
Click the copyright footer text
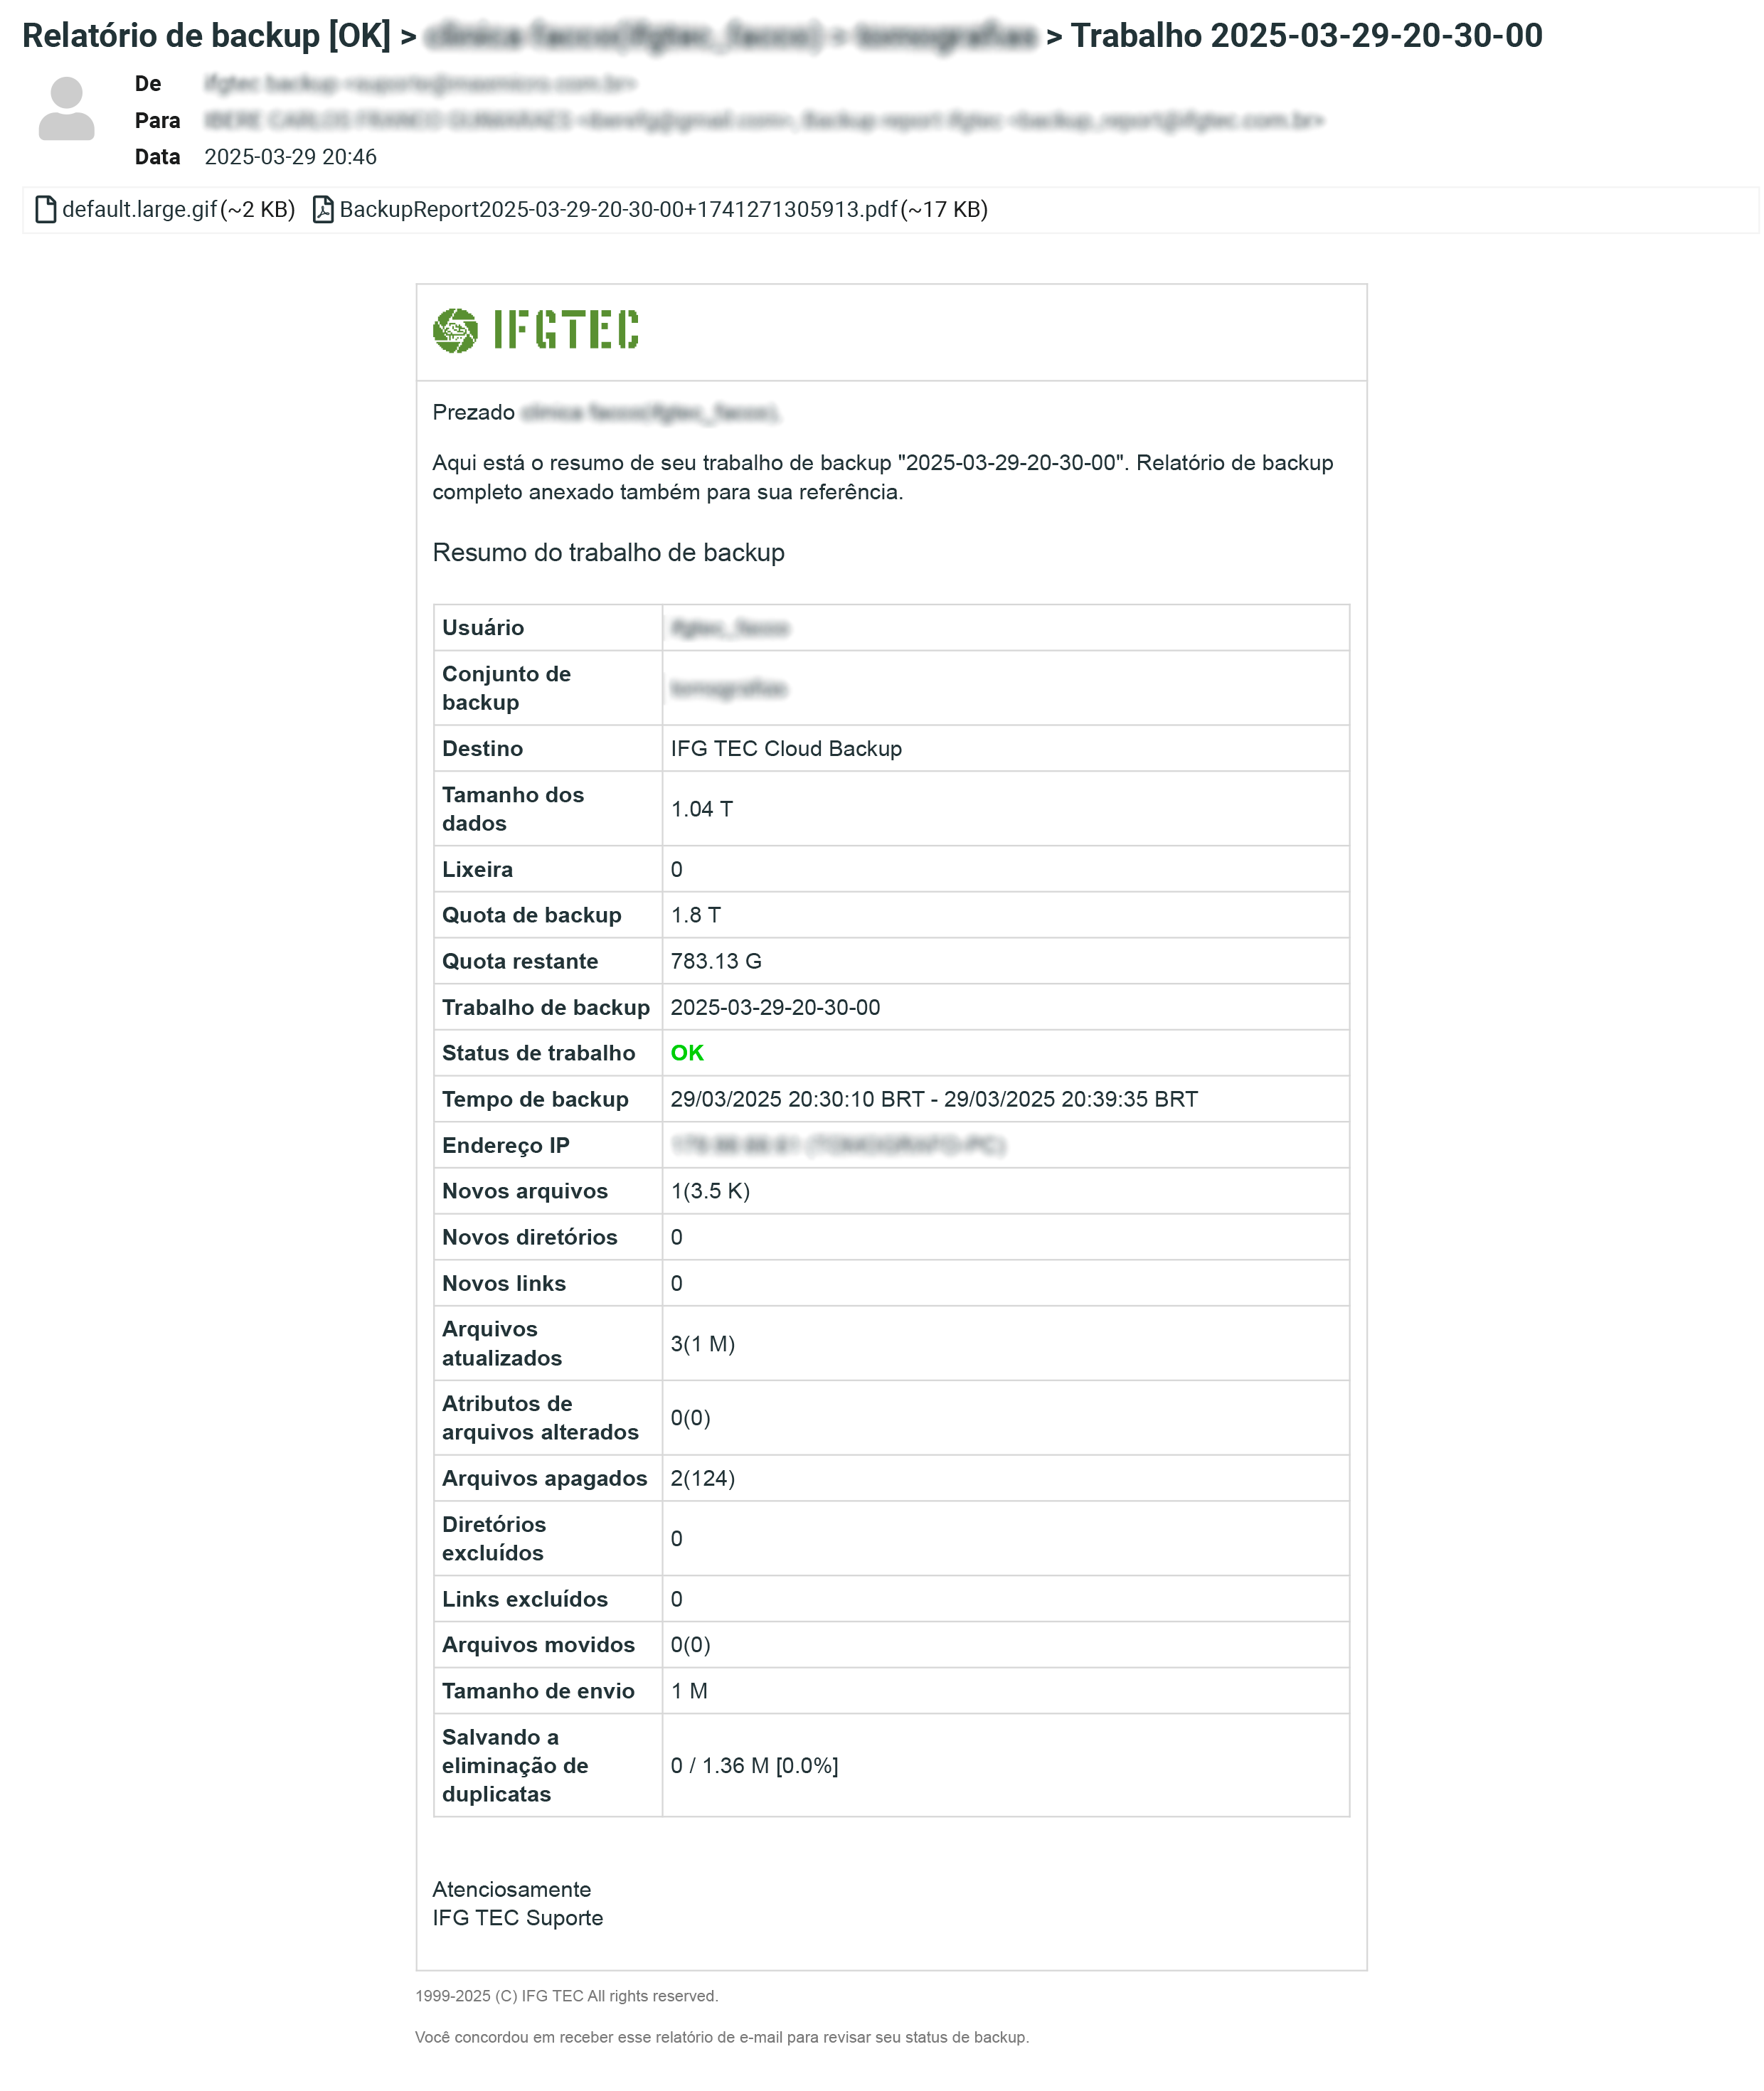point(566,1995)
